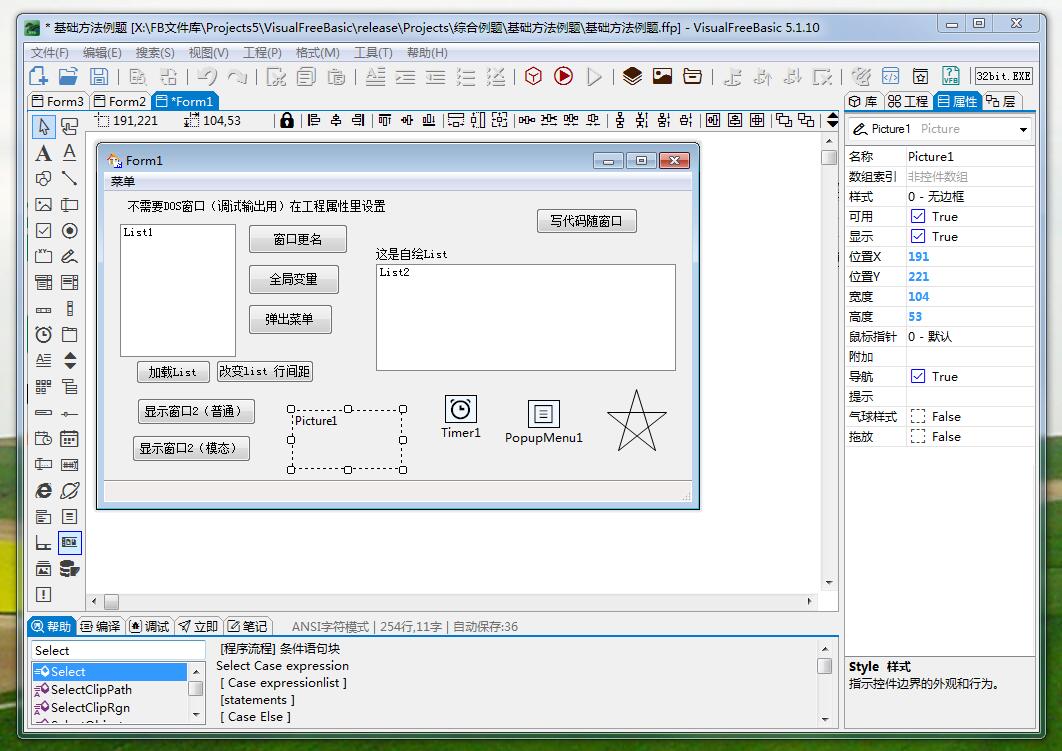This screenshot has height=751, width=1062.
Task: Switch to the Form3 tab
Action: click(58, 102)
